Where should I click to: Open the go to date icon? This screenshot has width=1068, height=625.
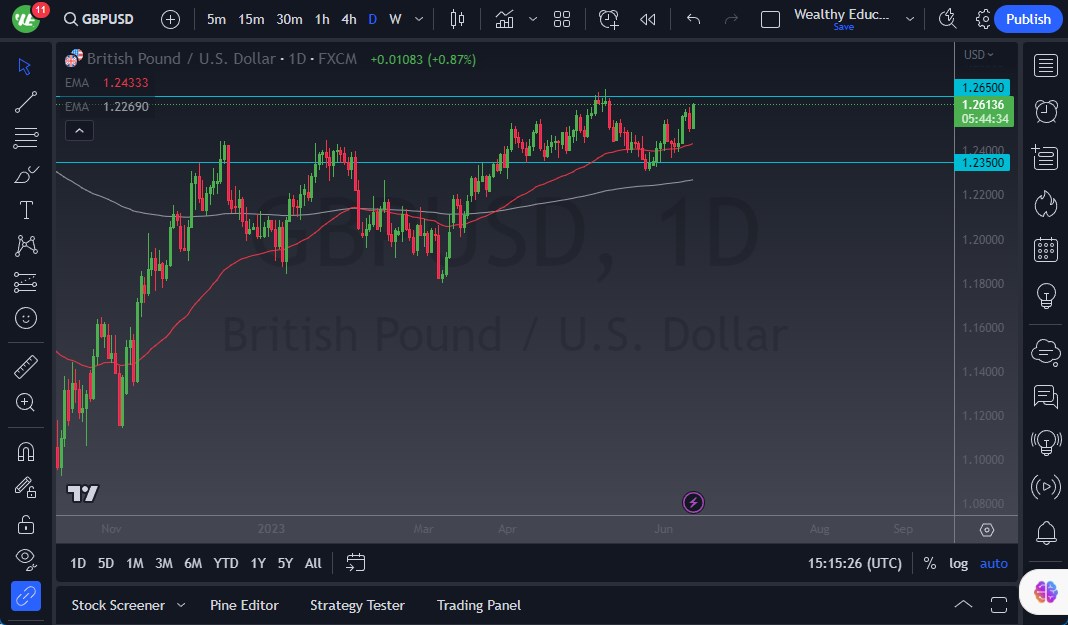[356, 562]
